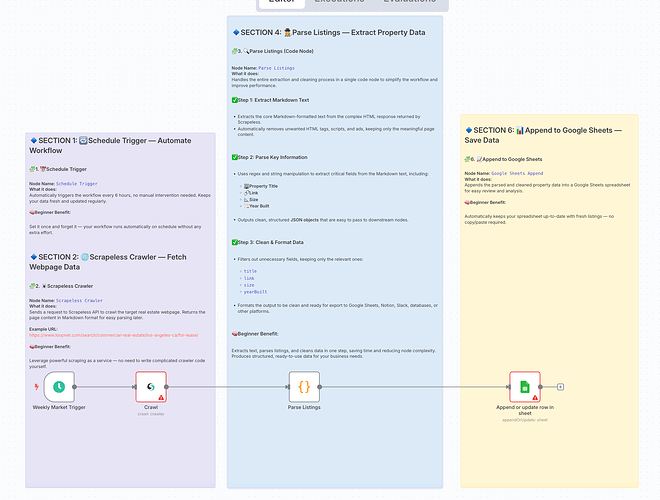Click output handle of Weekly Market Trigger
The width and height of the screenshot is (660, 500).
75,387
